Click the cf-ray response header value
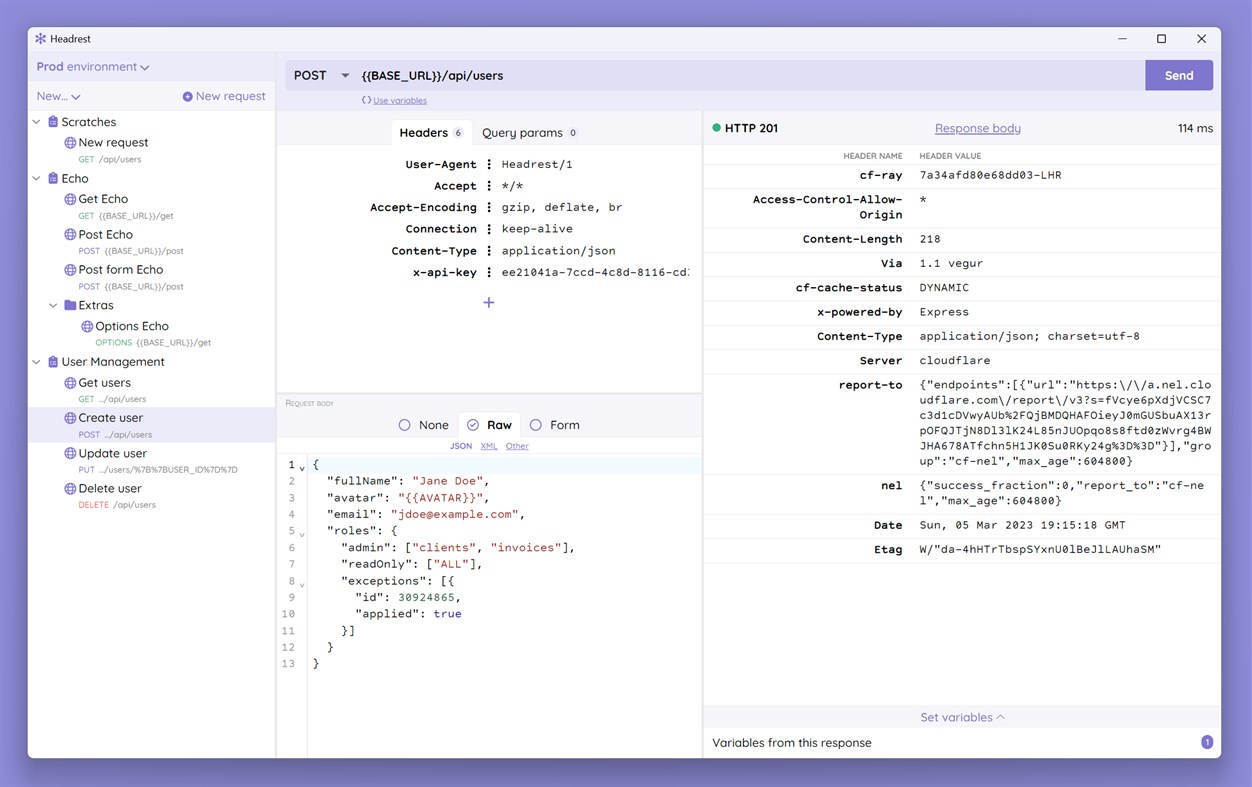 [x=990, y=175]
